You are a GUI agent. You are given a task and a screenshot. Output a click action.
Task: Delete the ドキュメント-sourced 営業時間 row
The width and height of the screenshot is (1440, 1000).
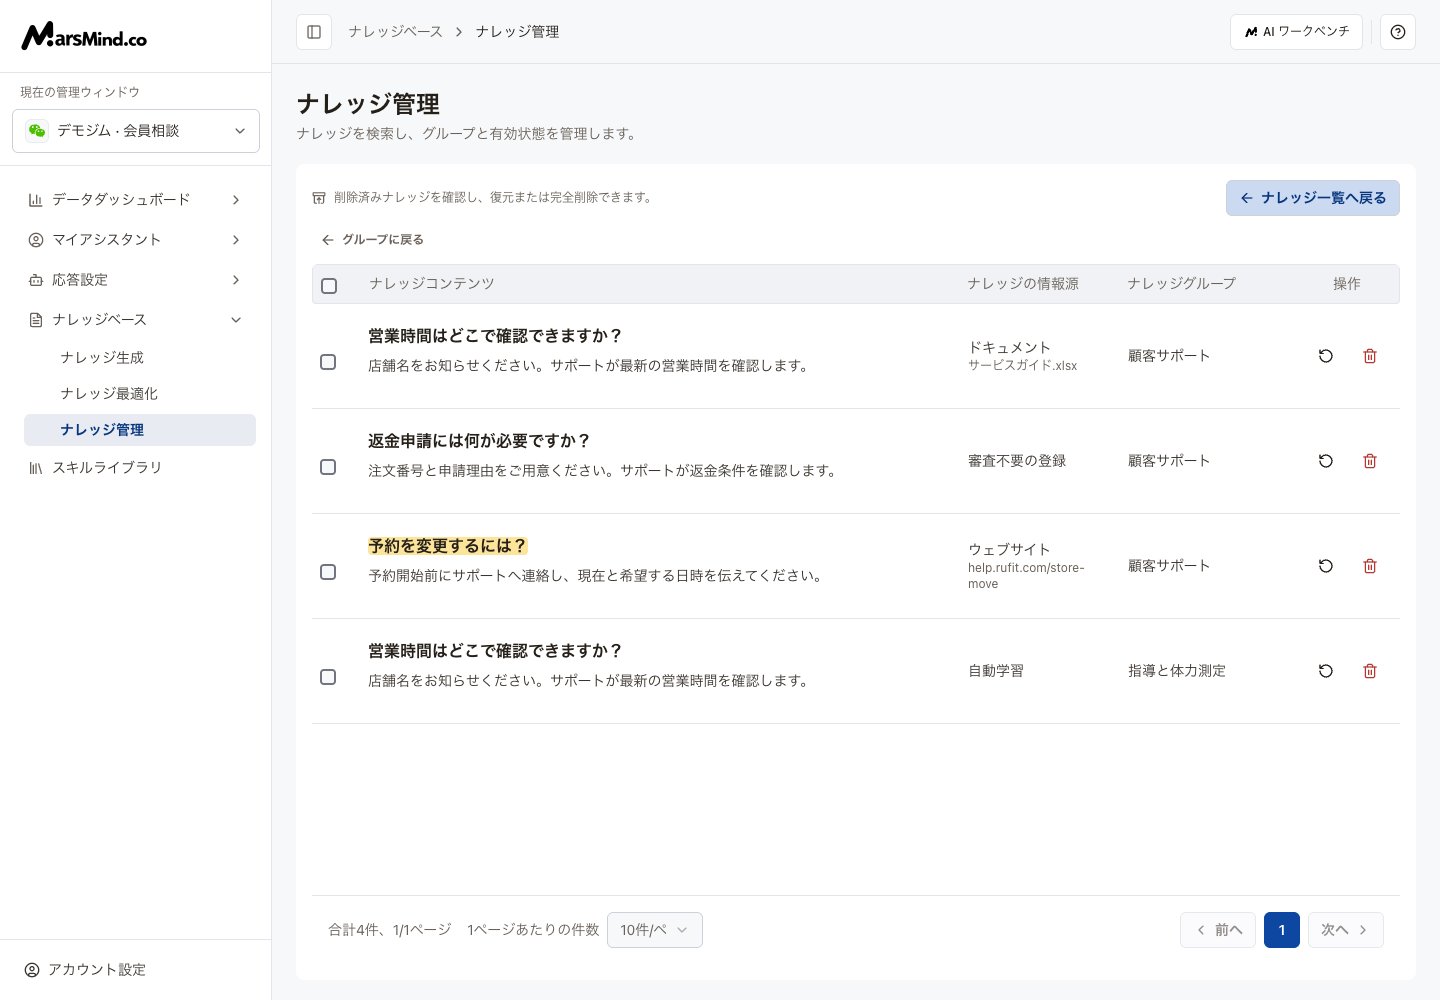point(1370,356)
